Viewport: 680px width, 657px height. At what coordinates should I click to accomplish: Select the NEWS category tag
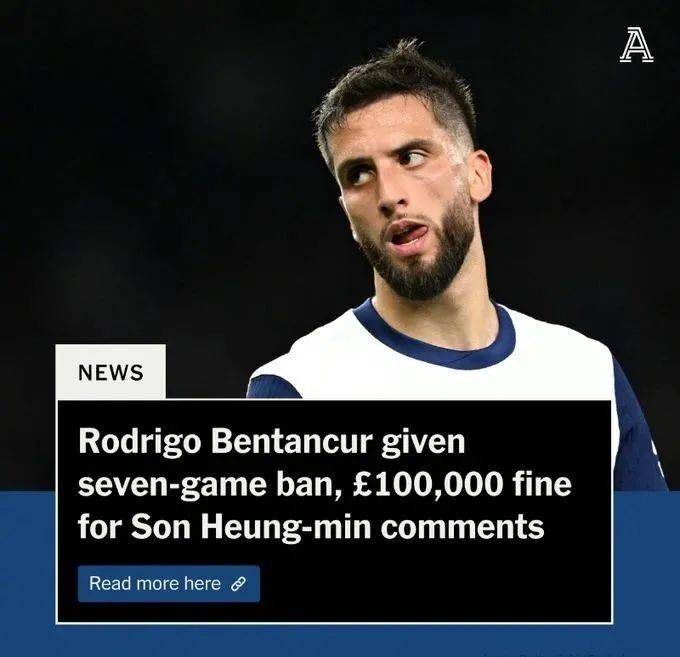[x=111, y=372]
